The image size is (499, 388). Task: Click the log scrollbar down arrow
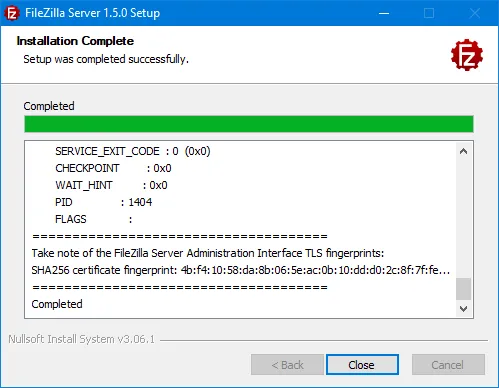(463, 309)
